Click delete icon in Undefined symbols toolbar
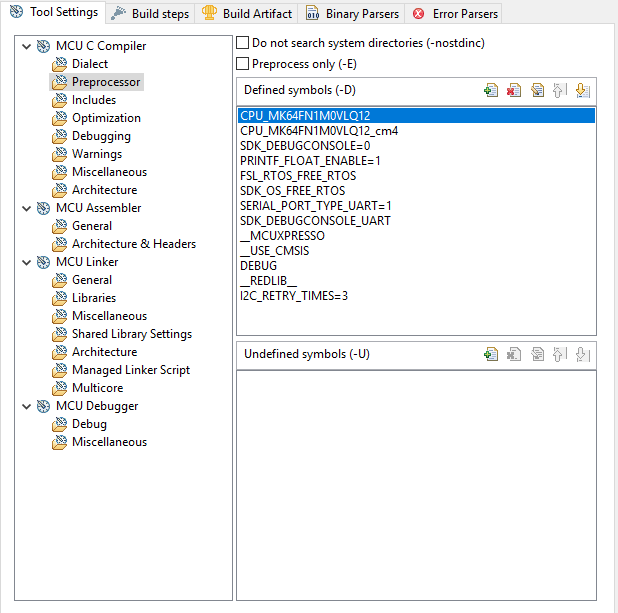This screenshot has height=613, width=618. (x=514, y=354)
